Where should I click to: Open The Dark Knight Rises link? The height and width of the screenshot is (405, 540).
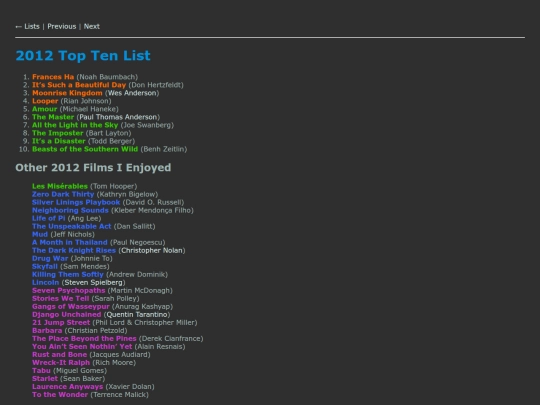[74, 250]
